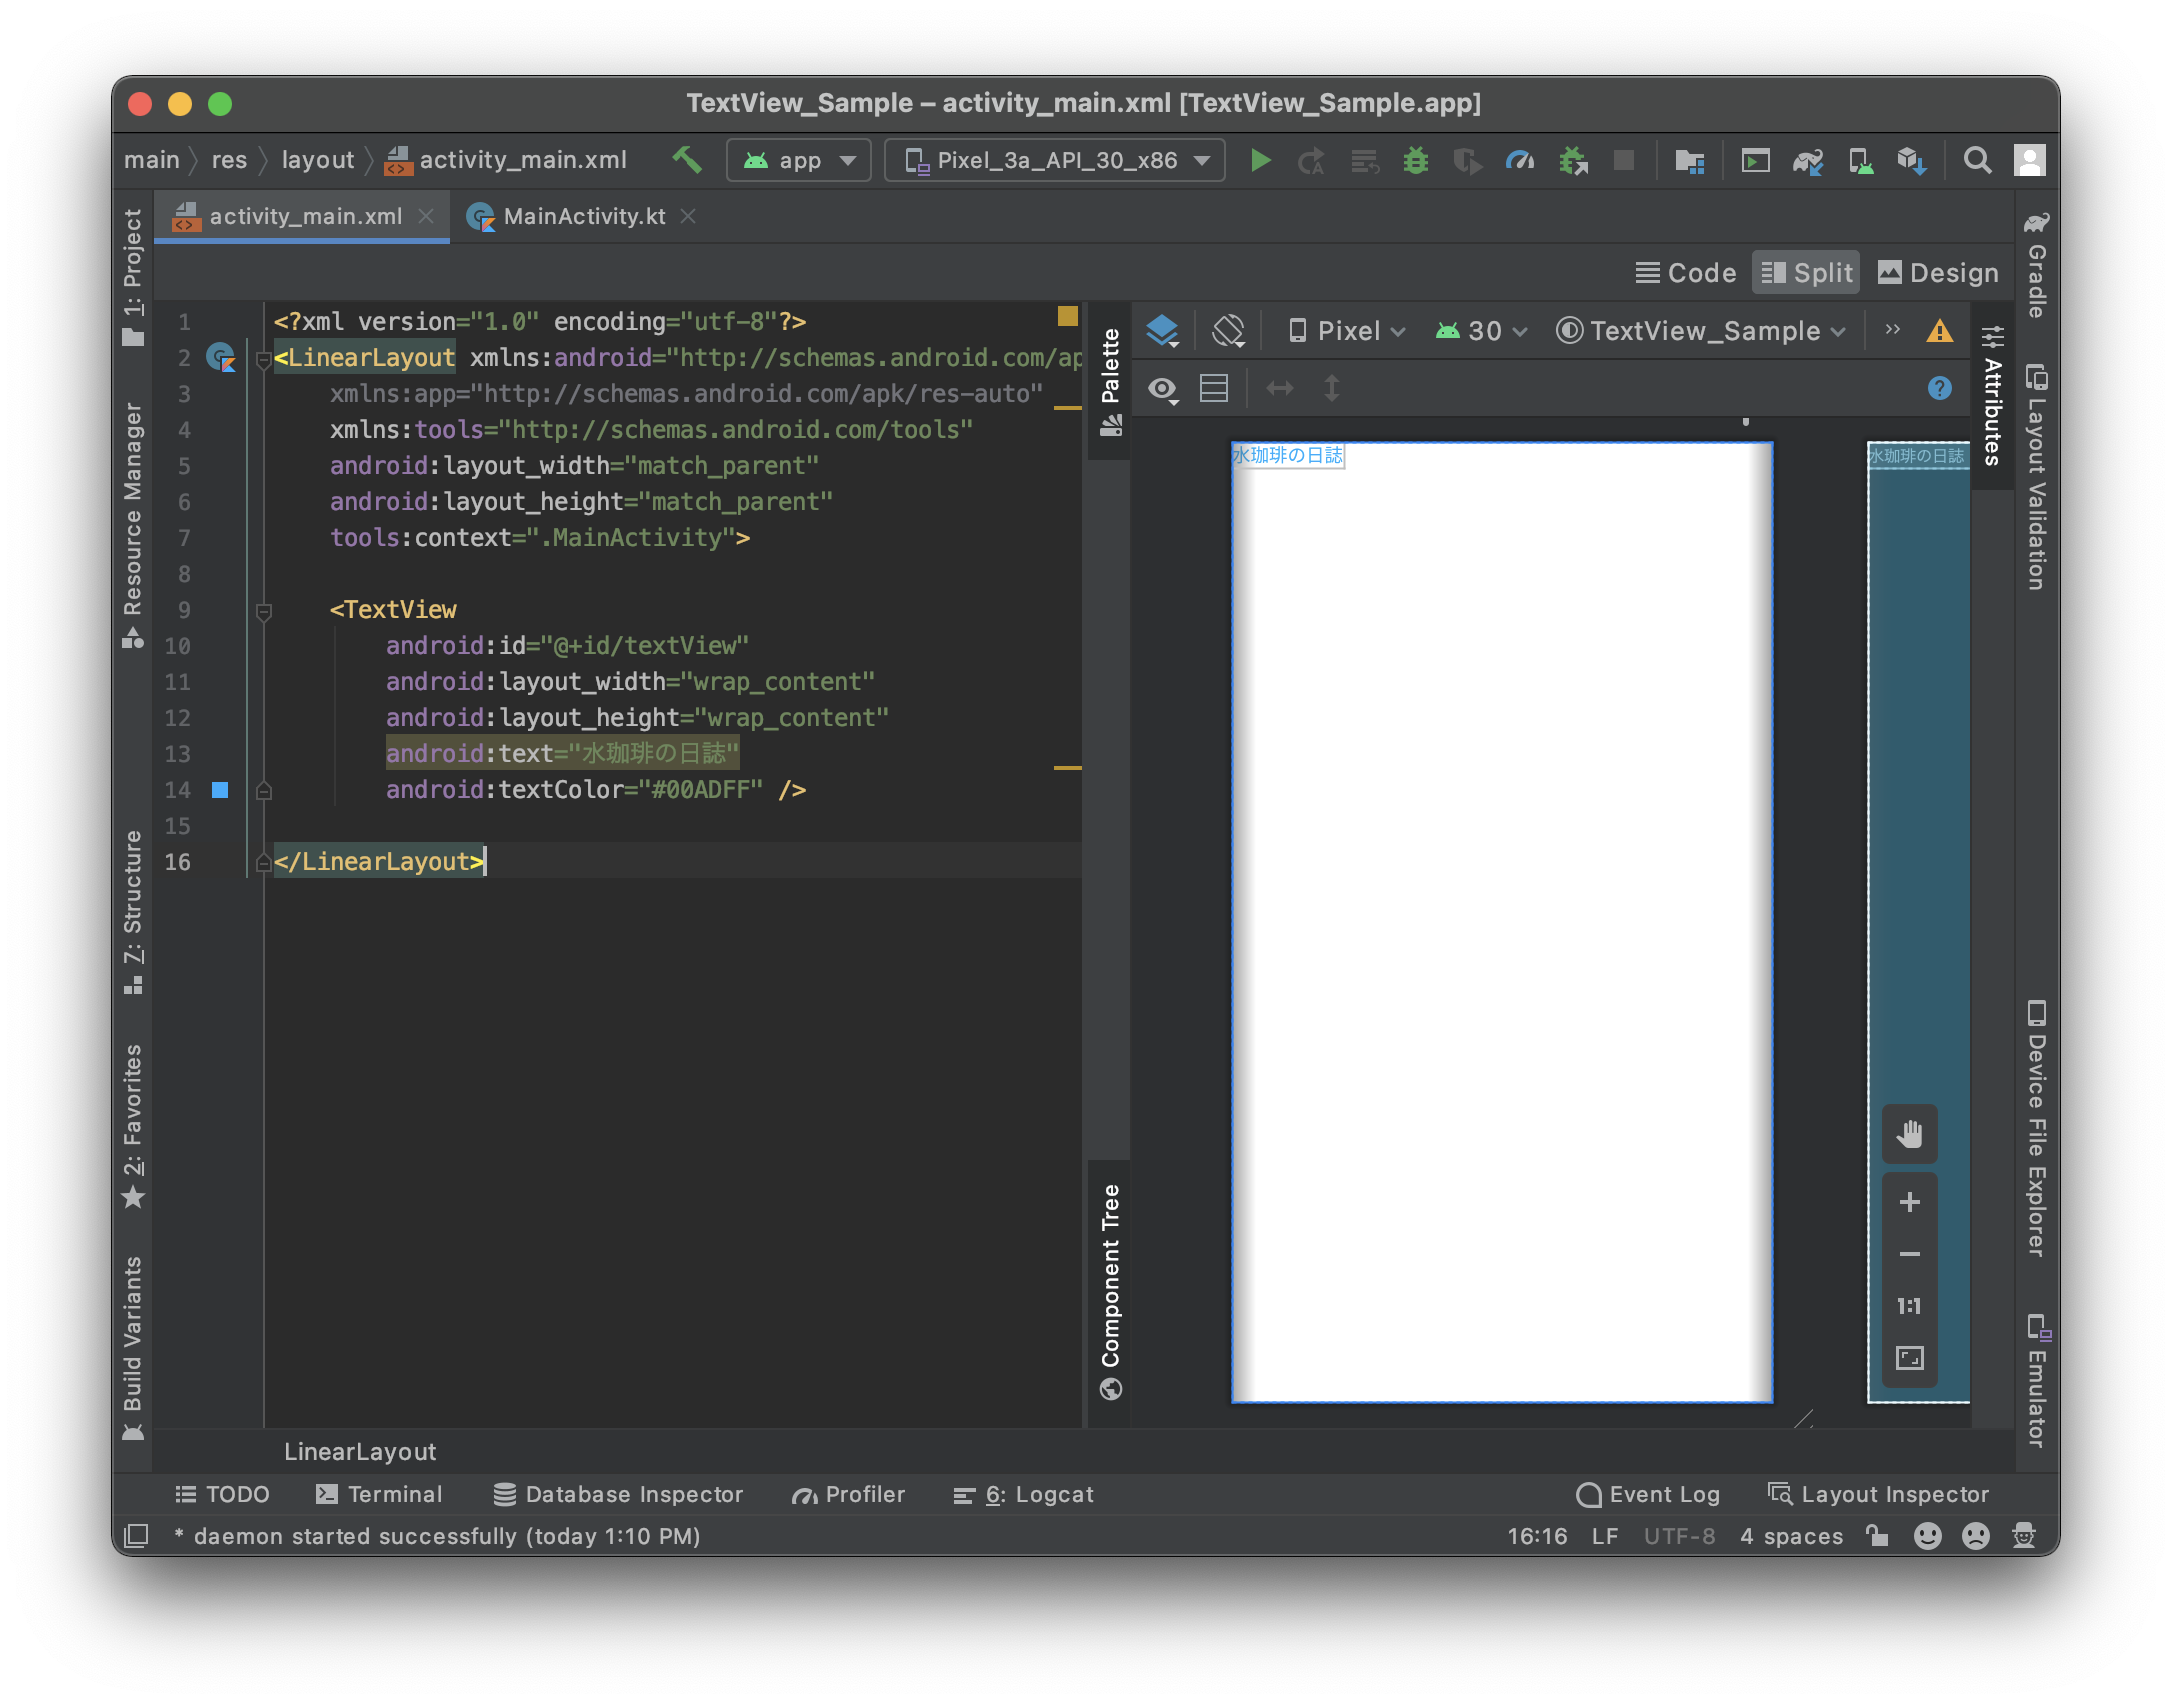Sync project with Gradle files elephant icon
The height and width of the screenshot is (1704, 2172).
point(1809,160)
